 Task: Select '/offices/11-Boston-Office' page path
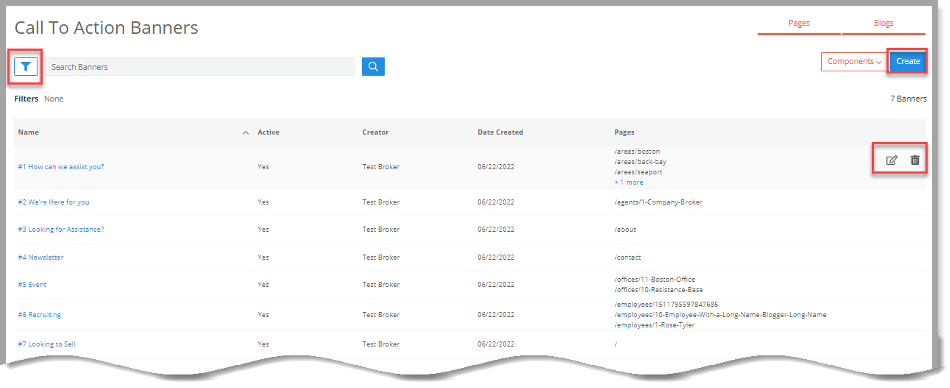[x=654, y=279]
